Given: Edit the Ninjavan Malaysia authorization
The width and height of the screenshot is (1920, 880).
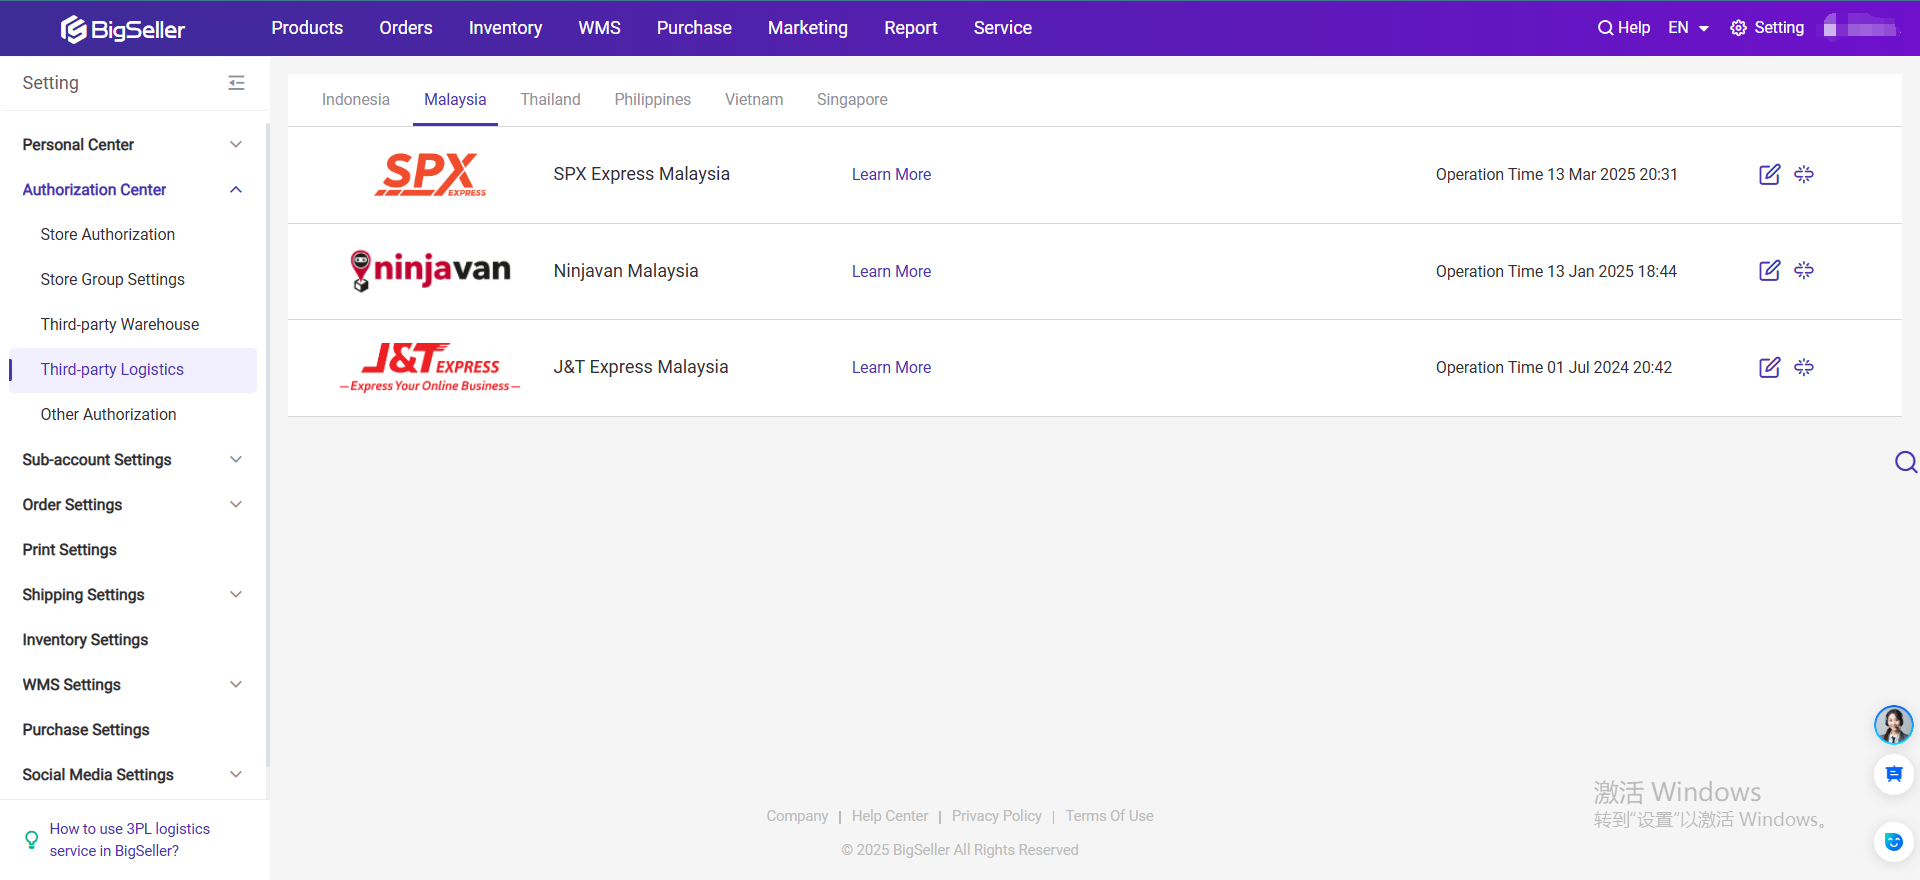Looking at the screenshot, I should pyautogui.click(x=1769, y=271).
